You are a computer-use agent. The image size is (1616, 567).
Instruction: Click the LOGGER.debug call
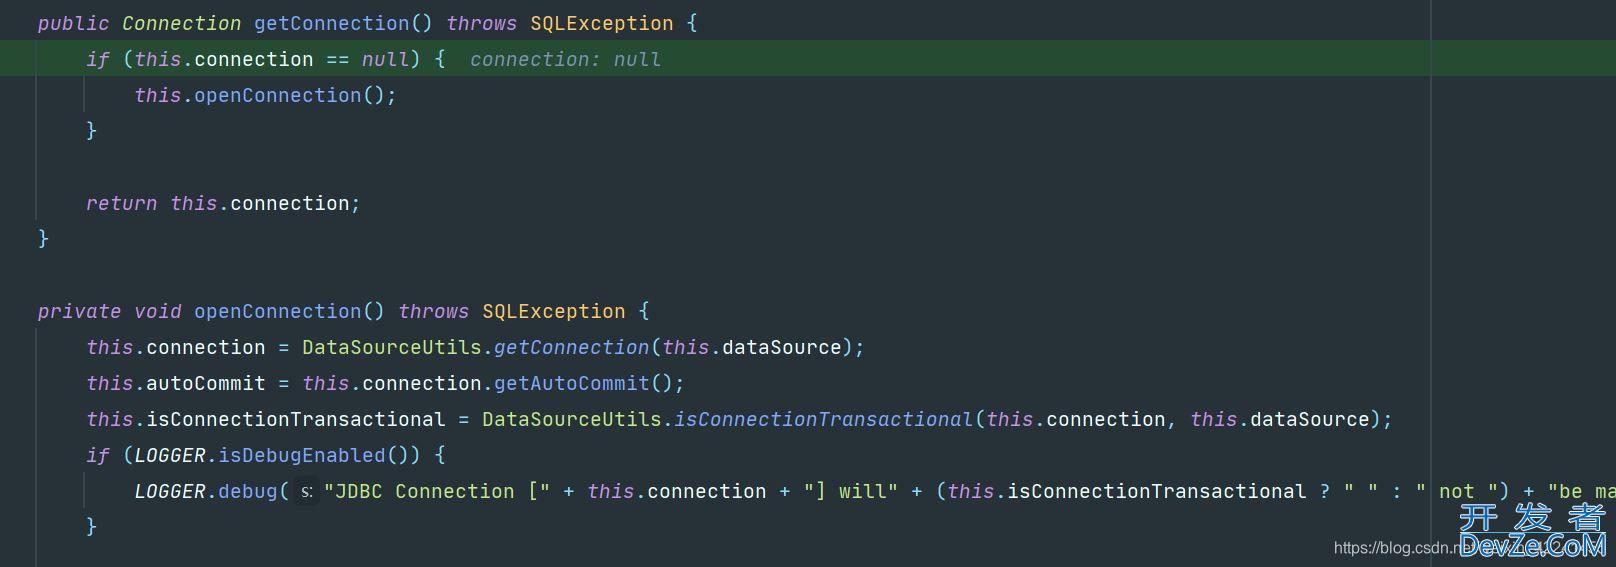coord(206,492)
